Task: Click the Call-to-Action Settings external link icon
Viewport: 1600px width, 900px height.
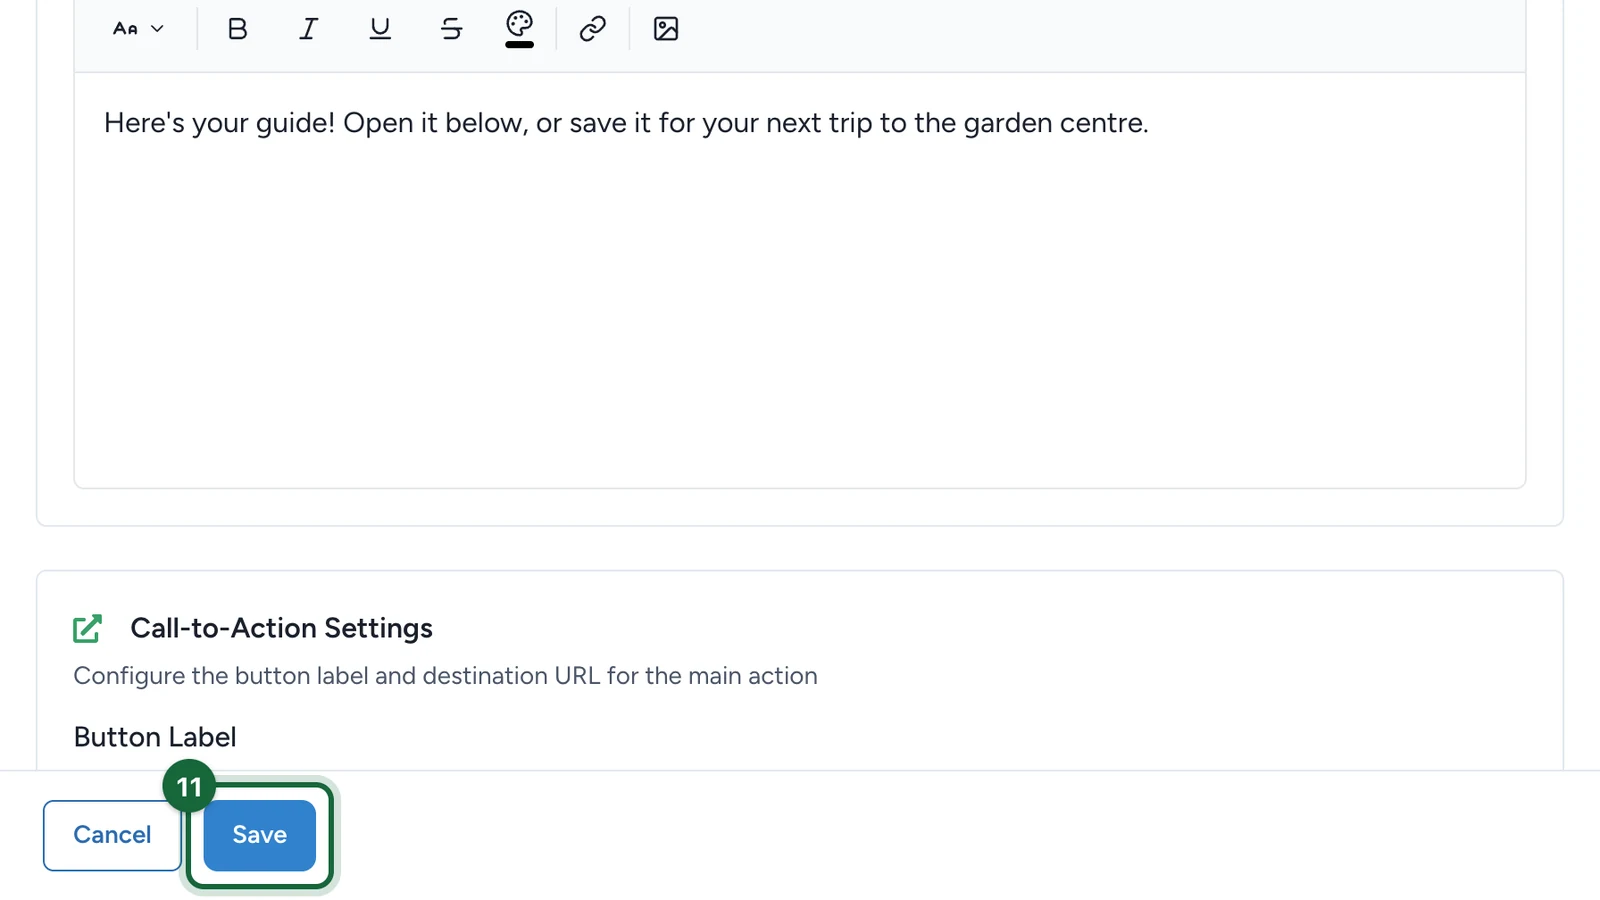Action: (87, 628)
